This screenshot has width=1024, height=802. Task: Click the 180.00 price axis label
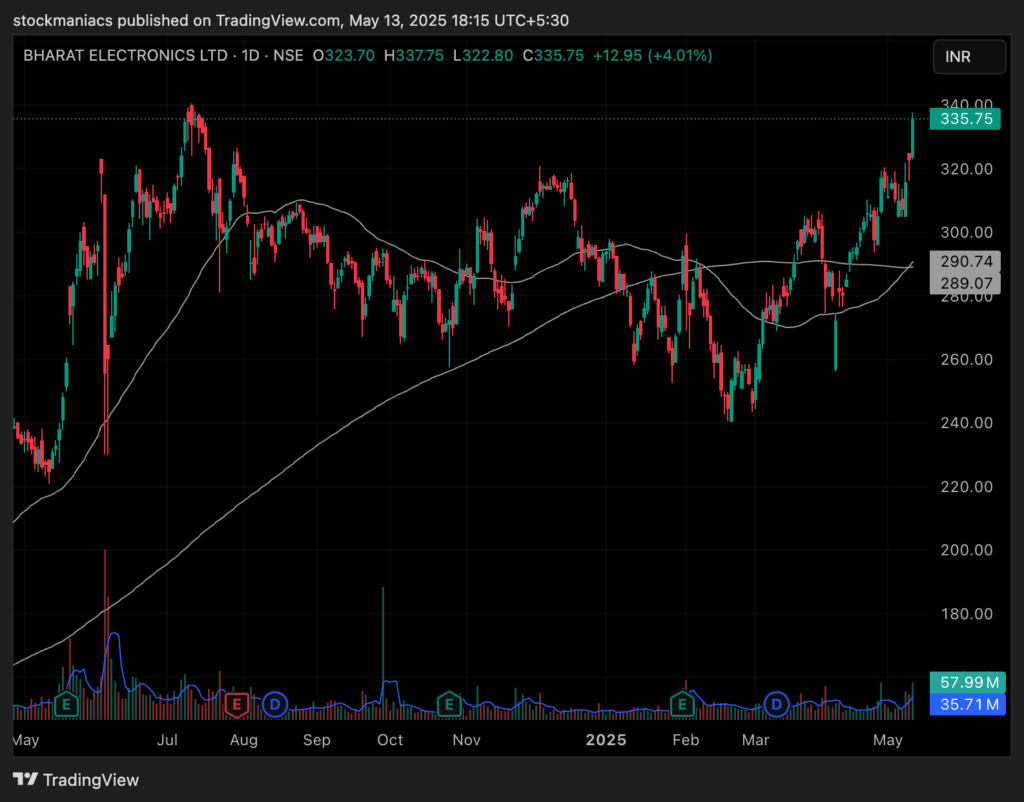point(967,614)
